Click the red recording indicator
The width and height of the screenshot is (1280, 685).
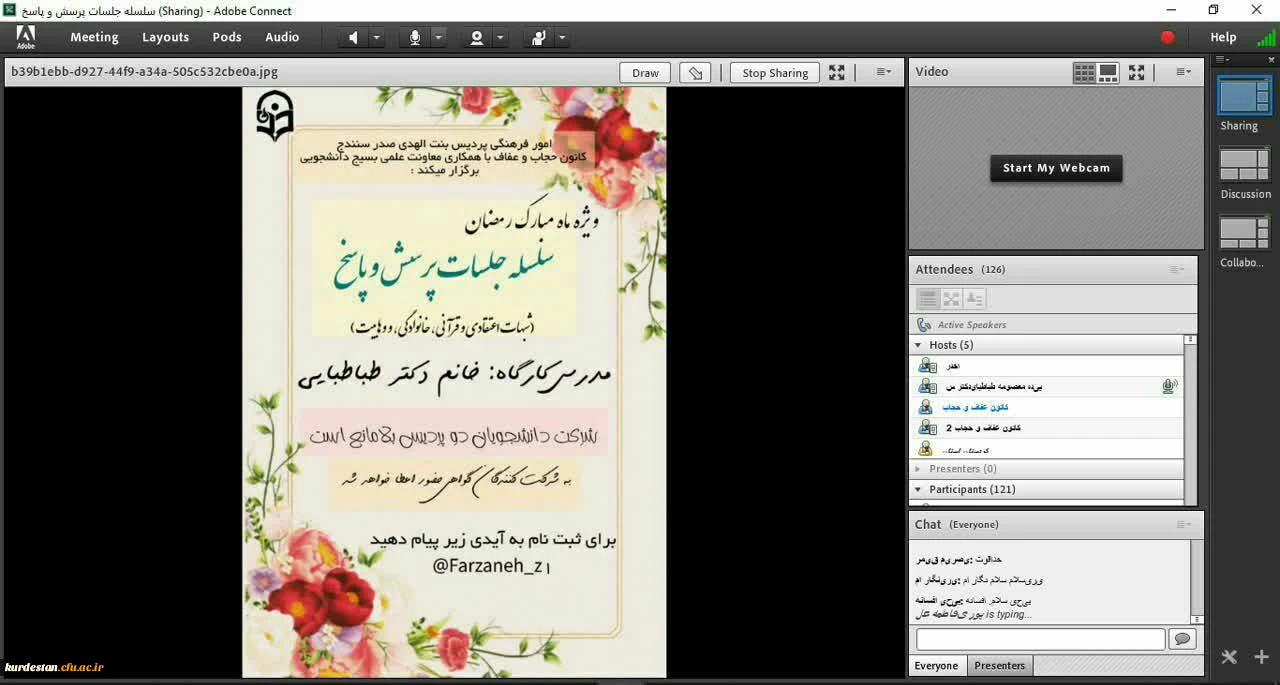[x=1167, y=37]
